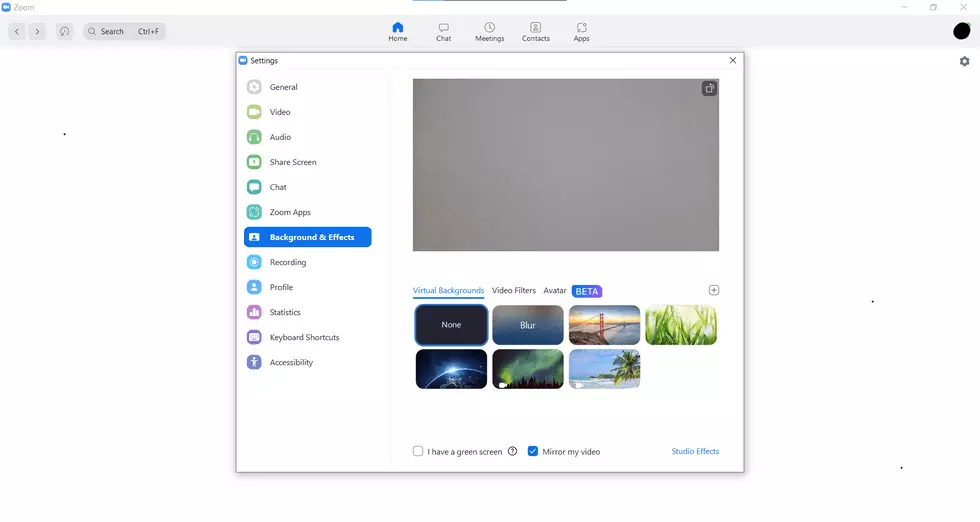The image size is (980, 522).
Task: Open the history clock button
Action: tap(64, 31)
